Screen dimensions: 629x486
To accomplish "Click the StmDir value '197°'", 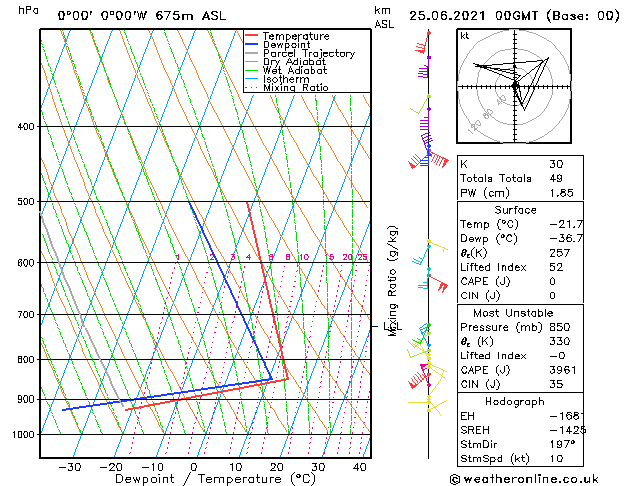I will click(562, 445).
